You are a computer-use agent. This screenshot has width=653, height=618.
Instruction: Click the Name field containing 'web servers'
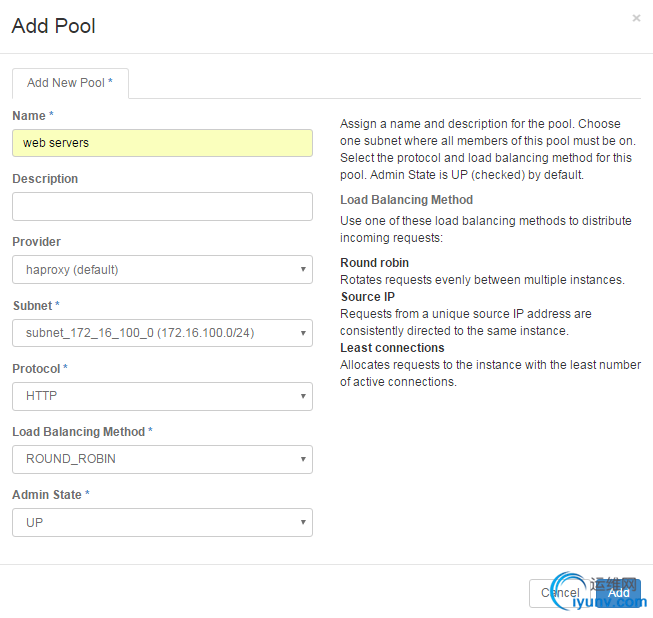click(162, 143)
